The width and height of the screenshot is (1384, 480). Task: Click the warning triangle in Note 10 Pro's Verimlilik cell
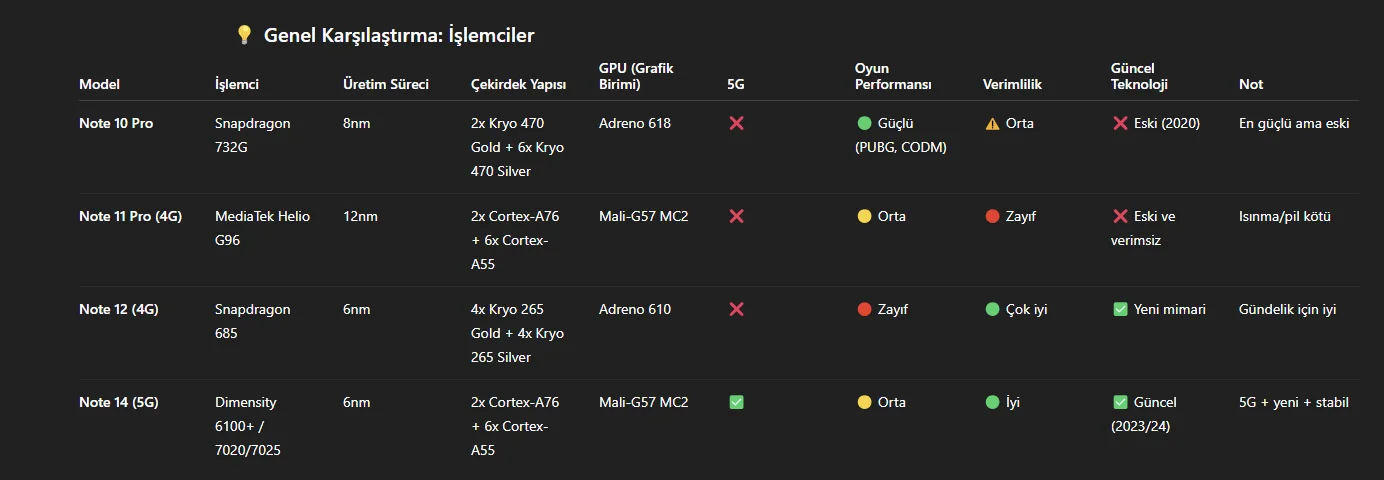click(x=992, y=124)
